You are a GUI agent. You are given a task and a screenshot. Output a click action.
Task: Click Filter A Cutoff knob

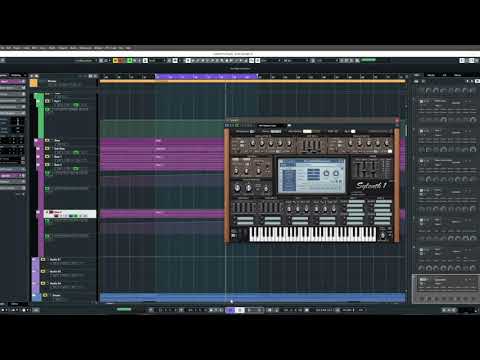click(x=236, y=171)
